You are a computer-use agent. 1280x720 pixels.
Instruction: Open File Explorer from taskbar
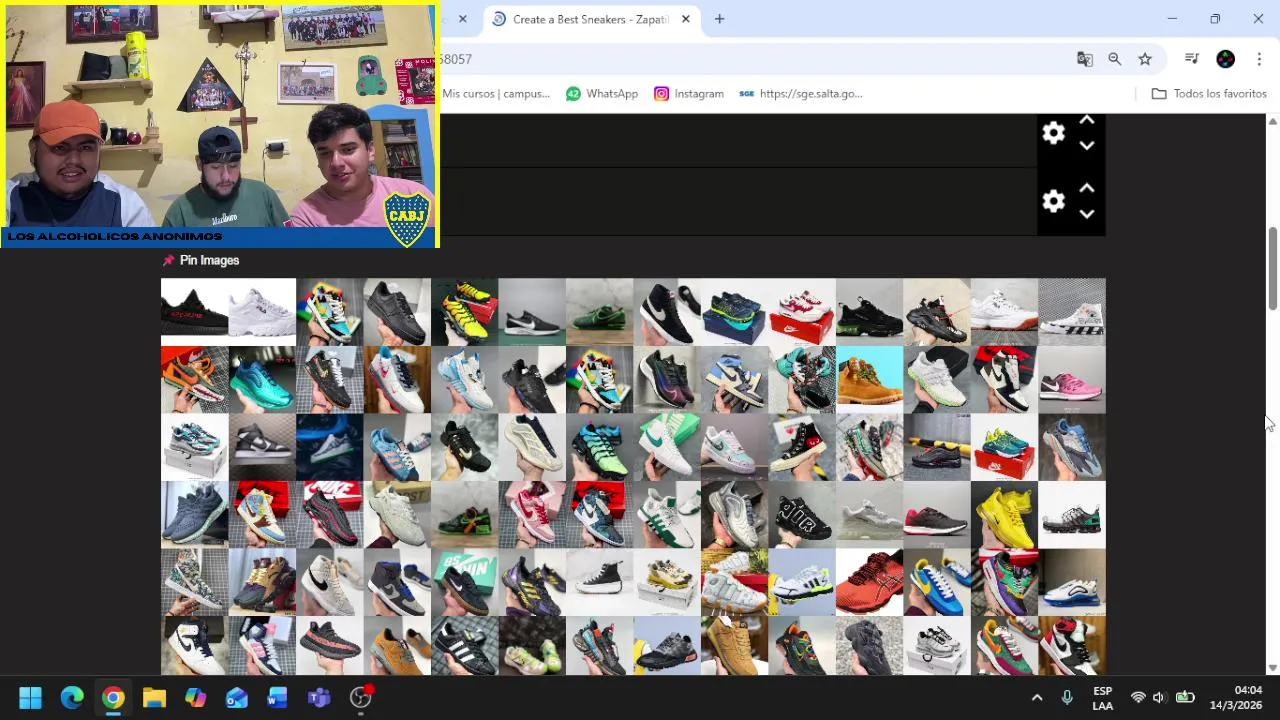coord(154,698)
